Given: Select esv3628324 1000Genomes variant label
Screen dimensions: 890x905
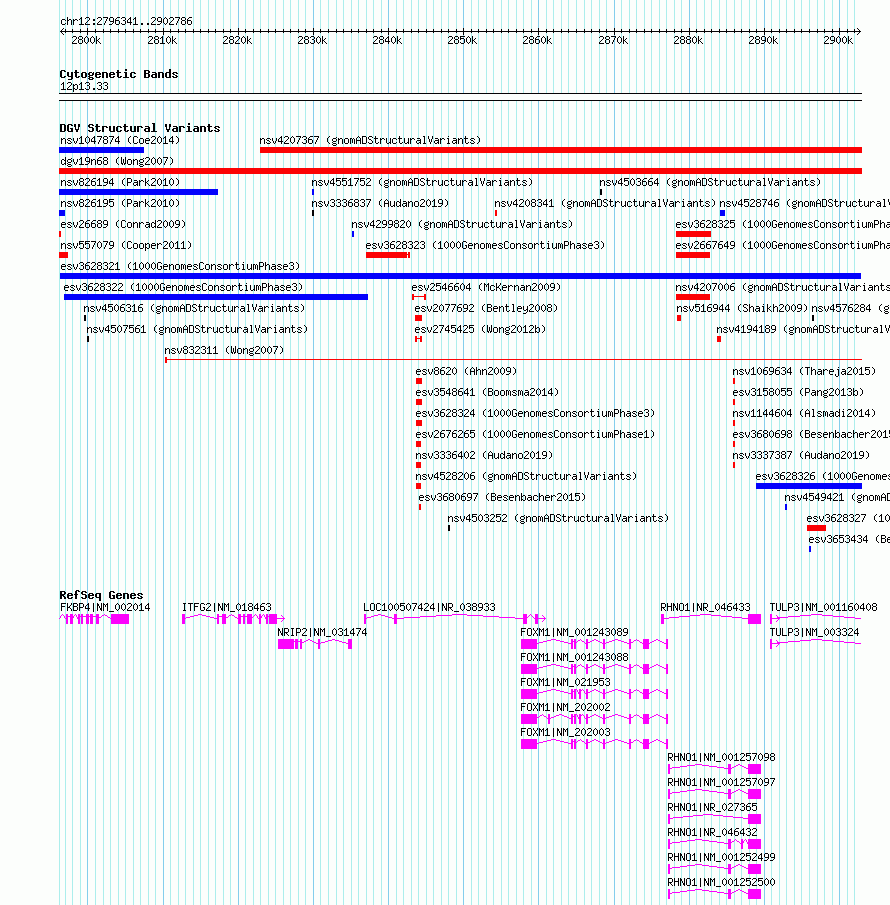Looking at the screenshot, I should [535, 413].
